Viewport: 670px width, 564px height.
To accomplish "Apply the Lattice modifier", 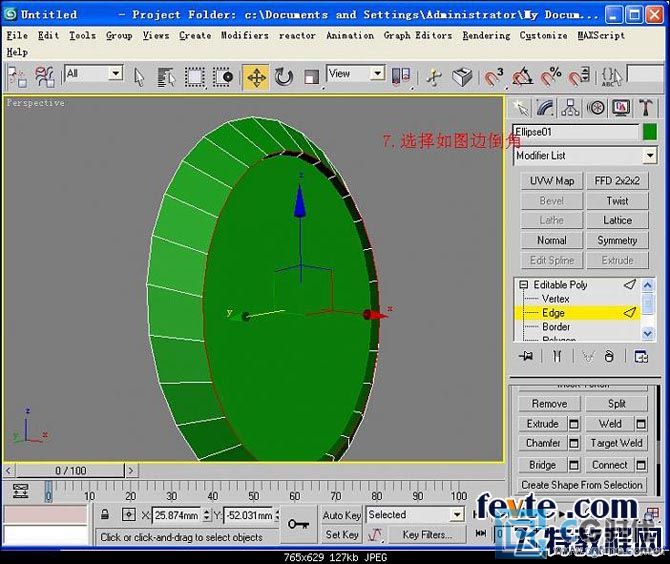I will [617, 220].
